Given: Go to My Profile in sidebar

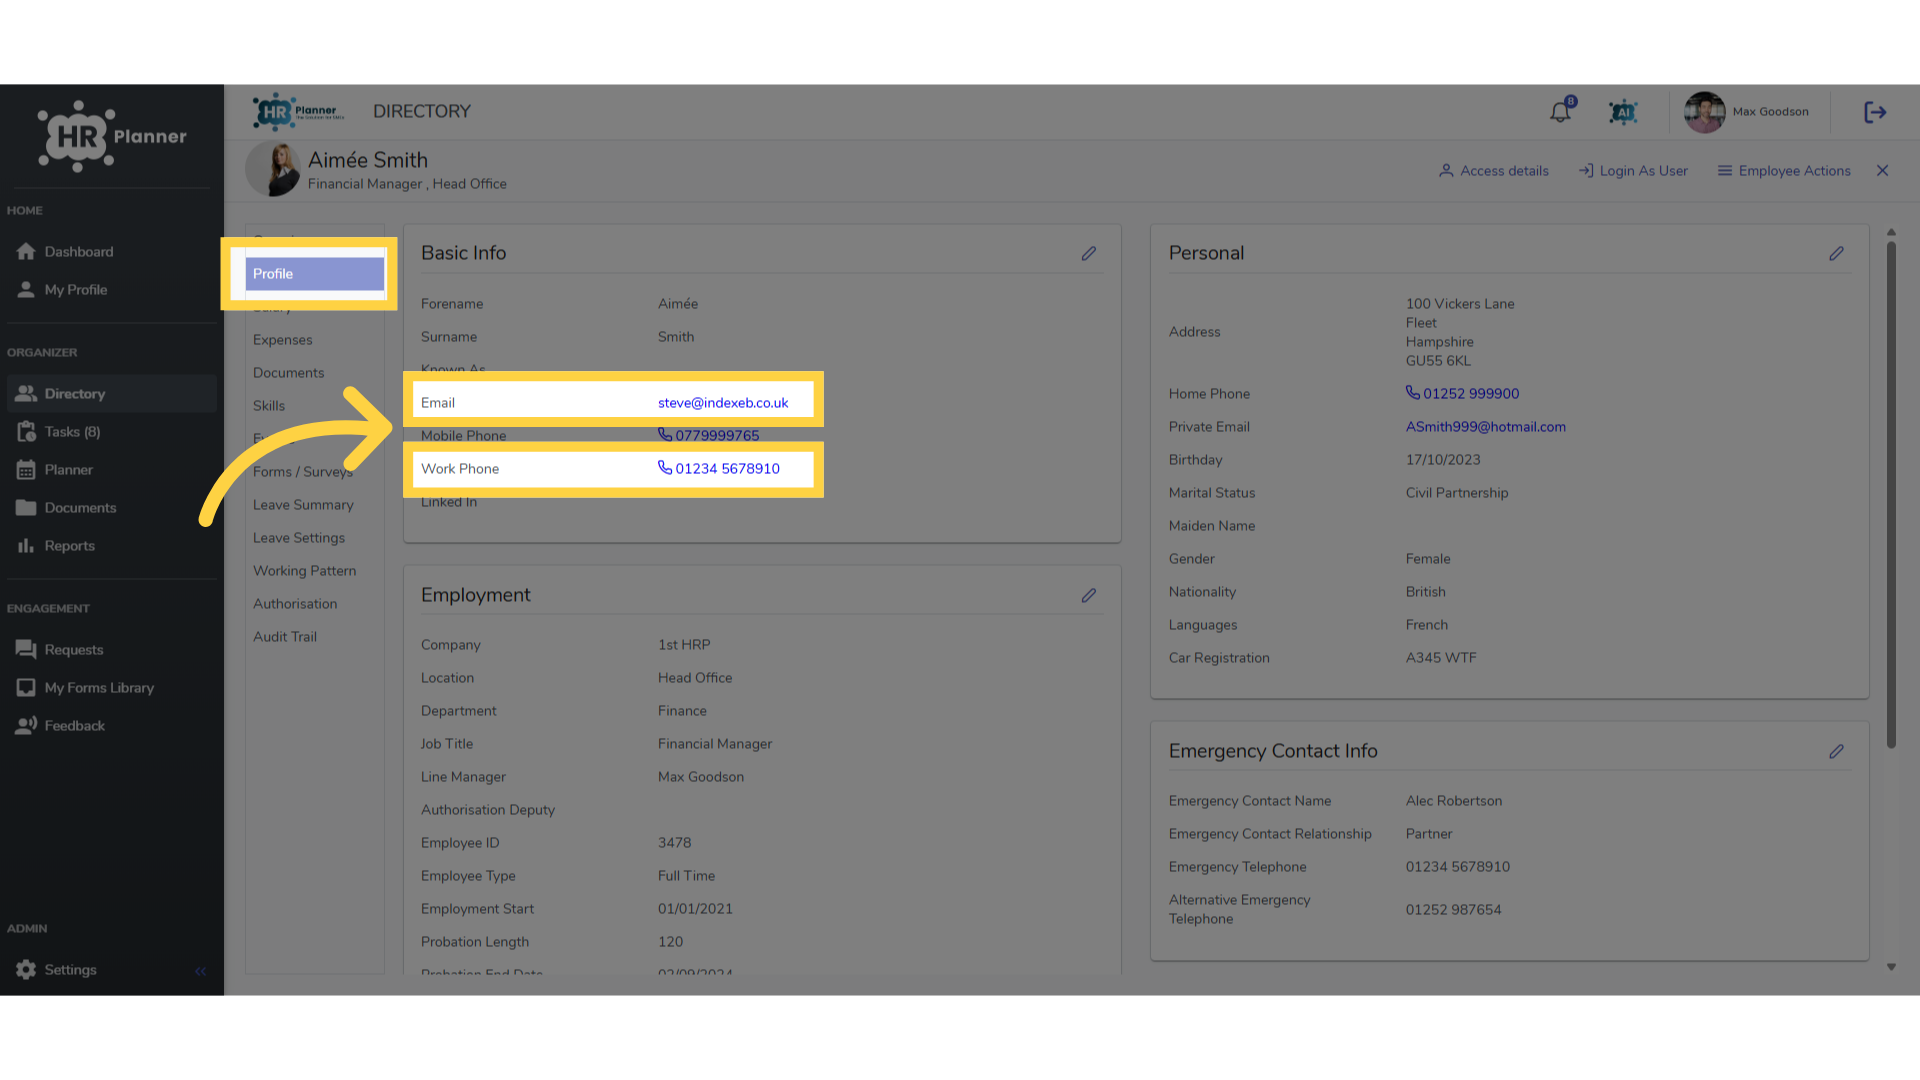Looking at the screenshot, I should pos(111,290).
